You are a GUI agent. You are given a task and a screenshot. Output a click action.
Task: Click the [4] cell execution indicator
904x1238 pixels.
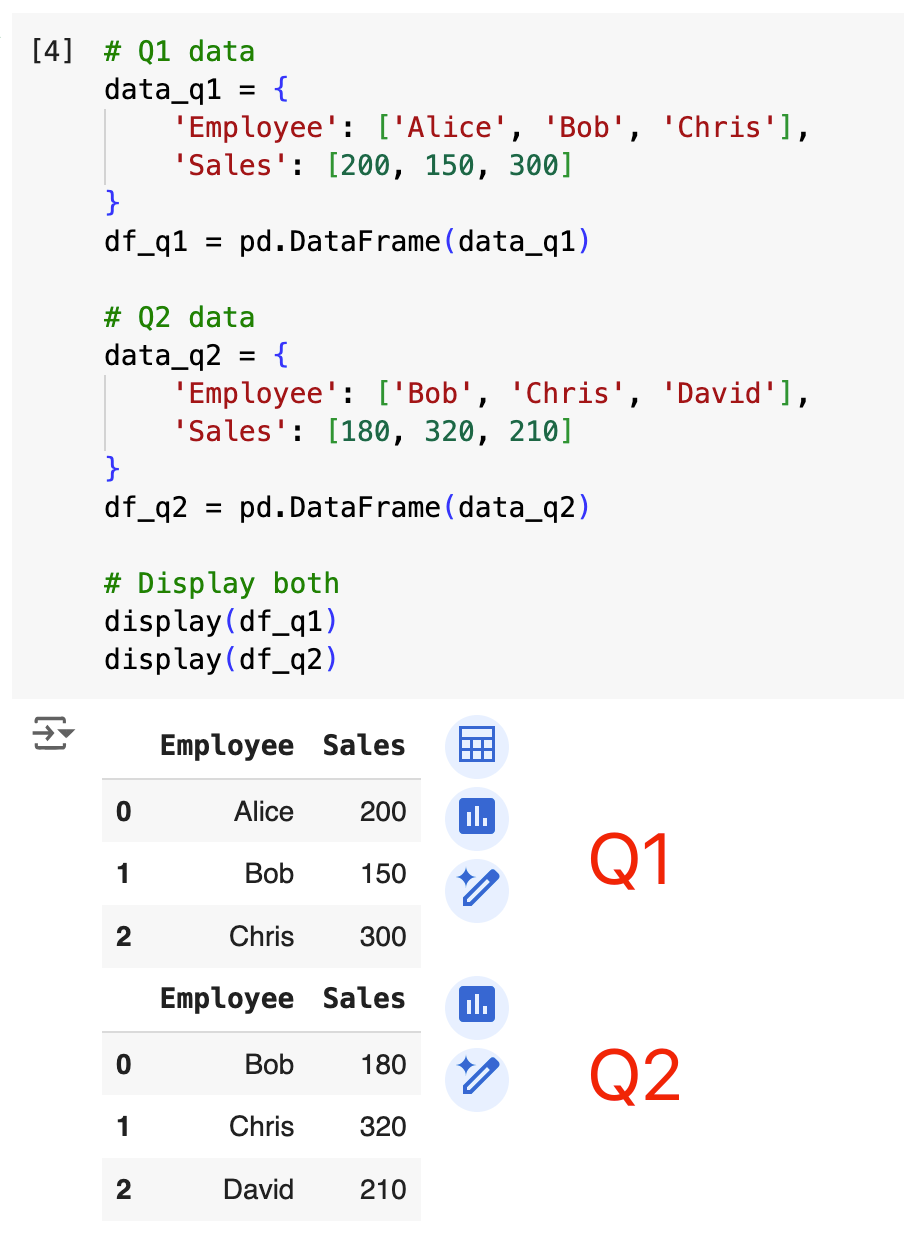point(52,51)
